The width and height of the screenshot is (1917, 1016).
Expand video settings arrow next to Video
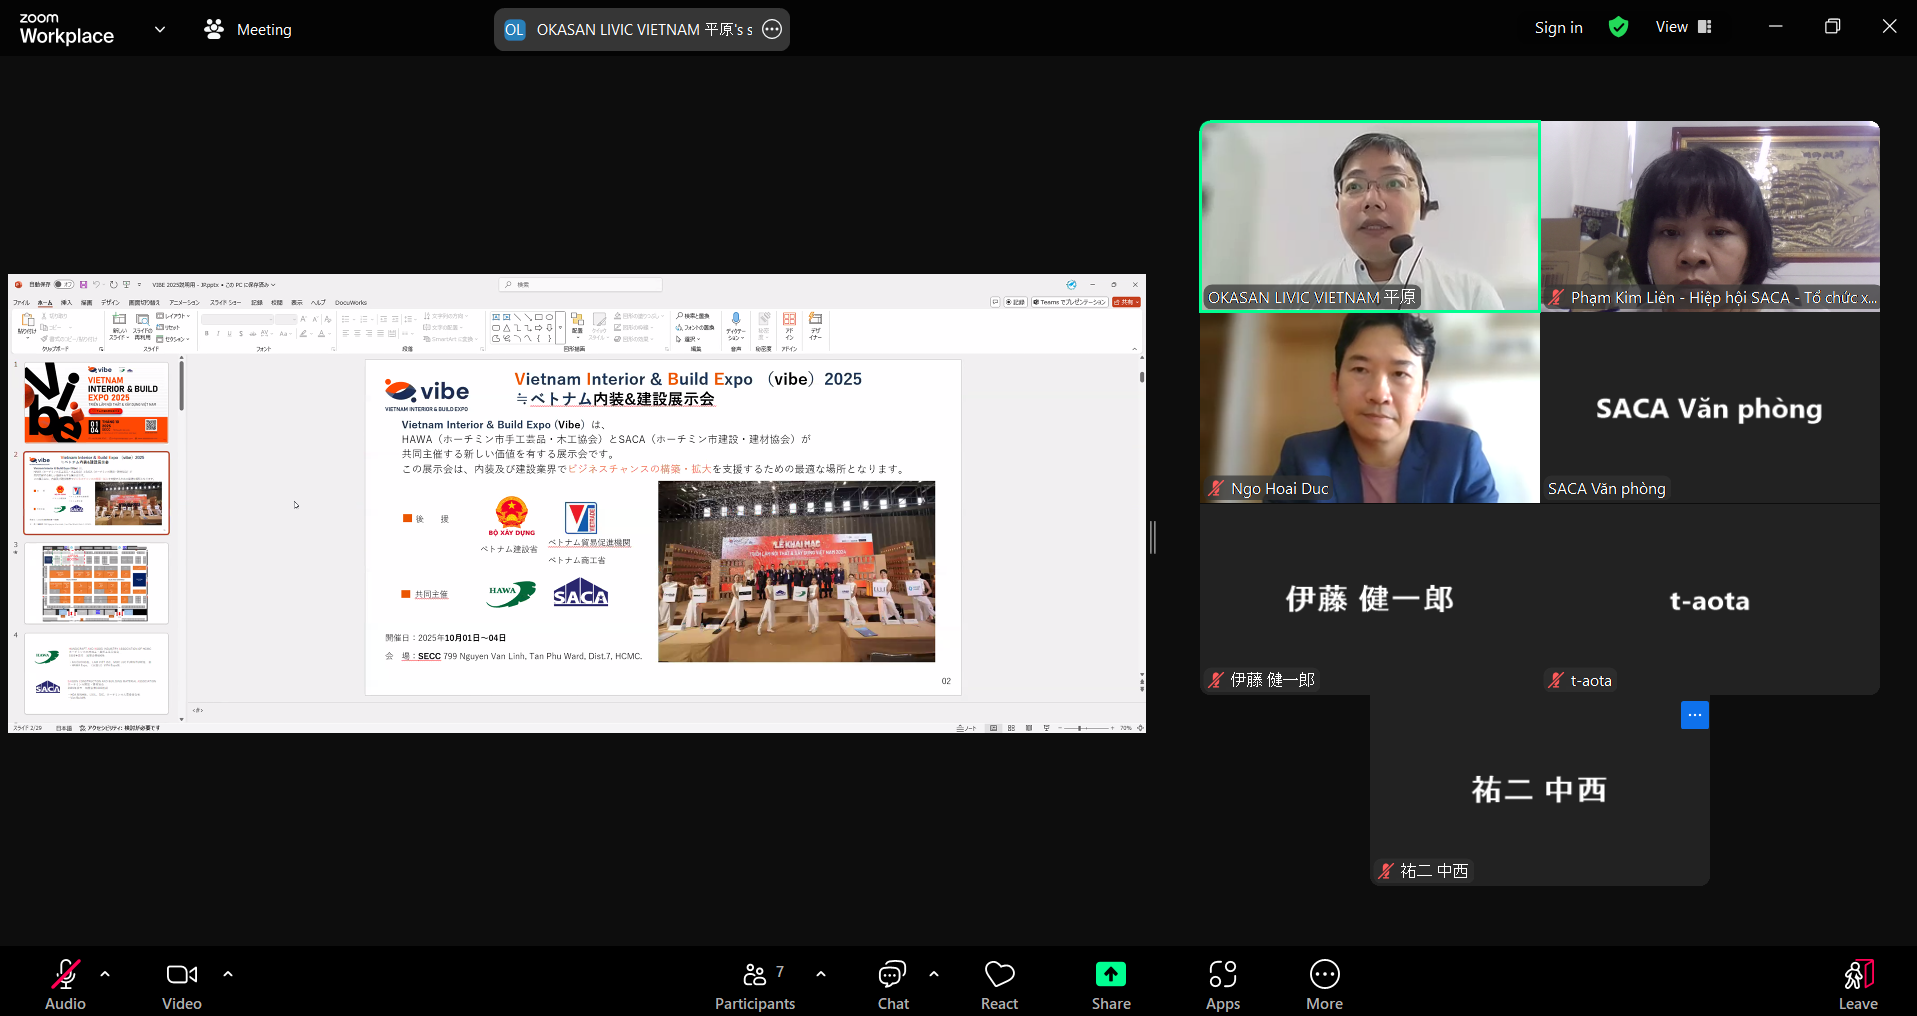[228, 973]
